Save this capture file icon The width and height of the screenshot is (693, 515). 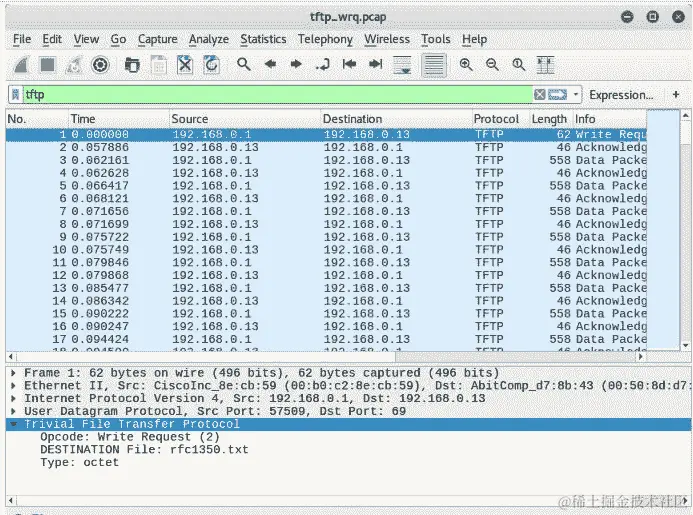tap(159, 65)
